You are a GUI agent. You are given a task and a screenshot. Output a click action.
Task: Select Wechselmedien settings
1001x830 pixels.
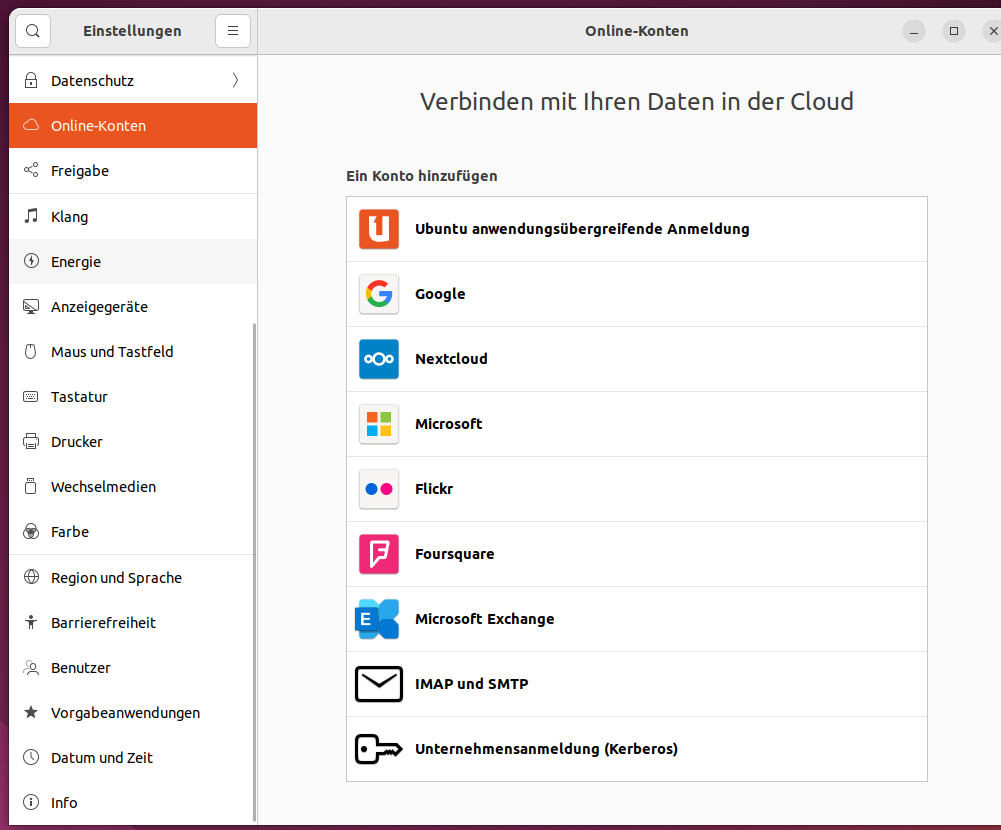coord(133,487)
